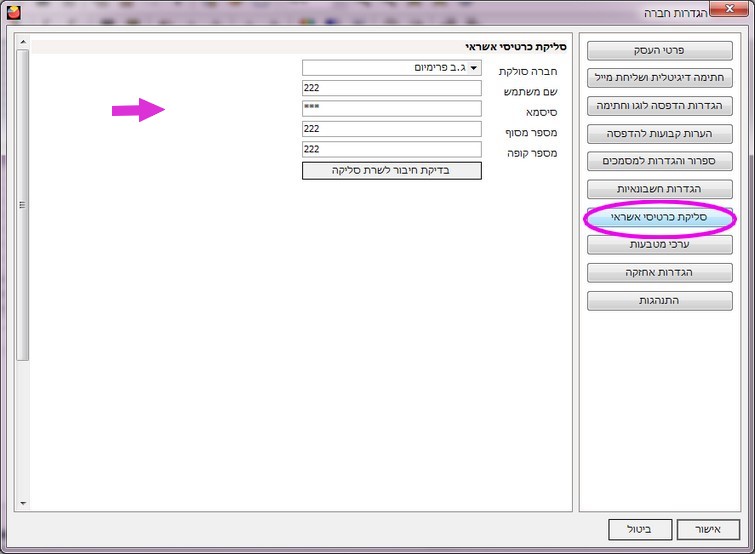Open the פרטי העסק settings section
The image size is (755, 554).
[659, 49]
